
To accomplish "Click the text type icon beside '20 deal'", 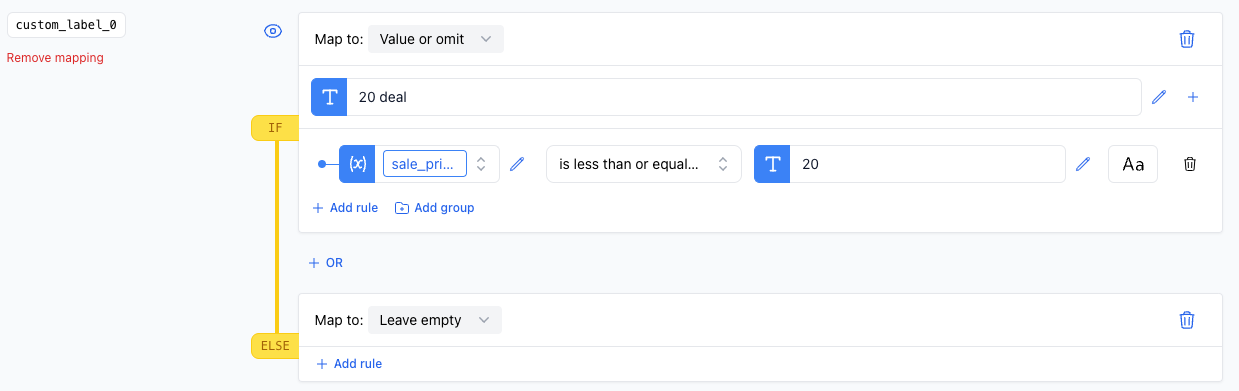I will [329, 97].
